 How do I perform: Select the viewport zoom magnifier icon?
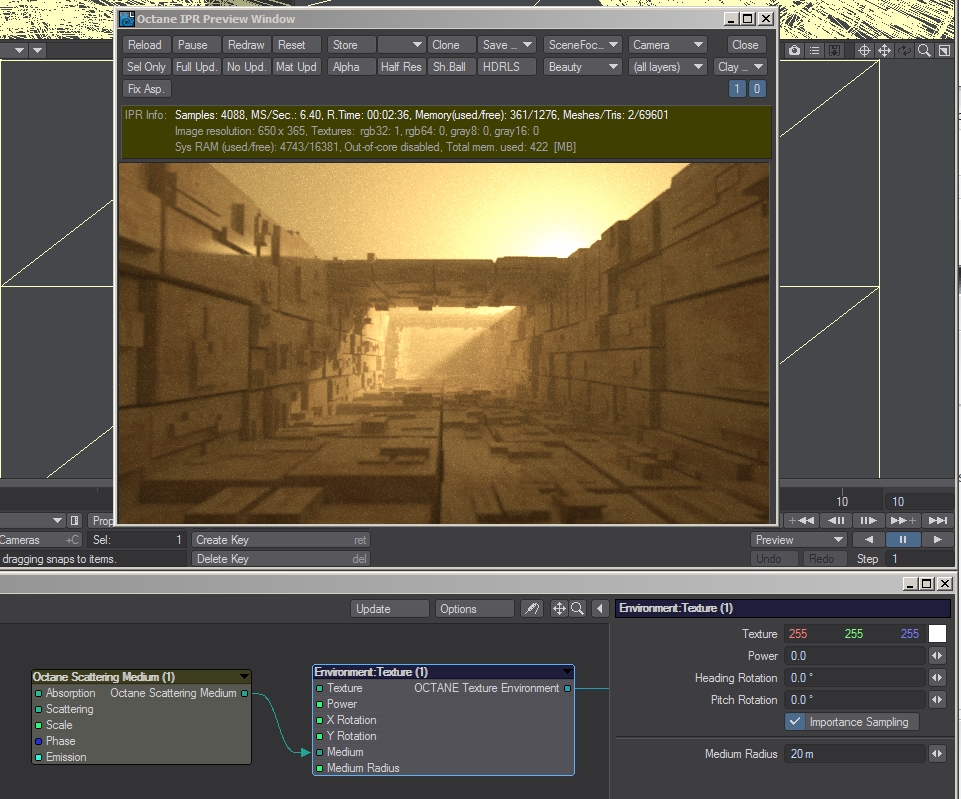click(925, 51)
